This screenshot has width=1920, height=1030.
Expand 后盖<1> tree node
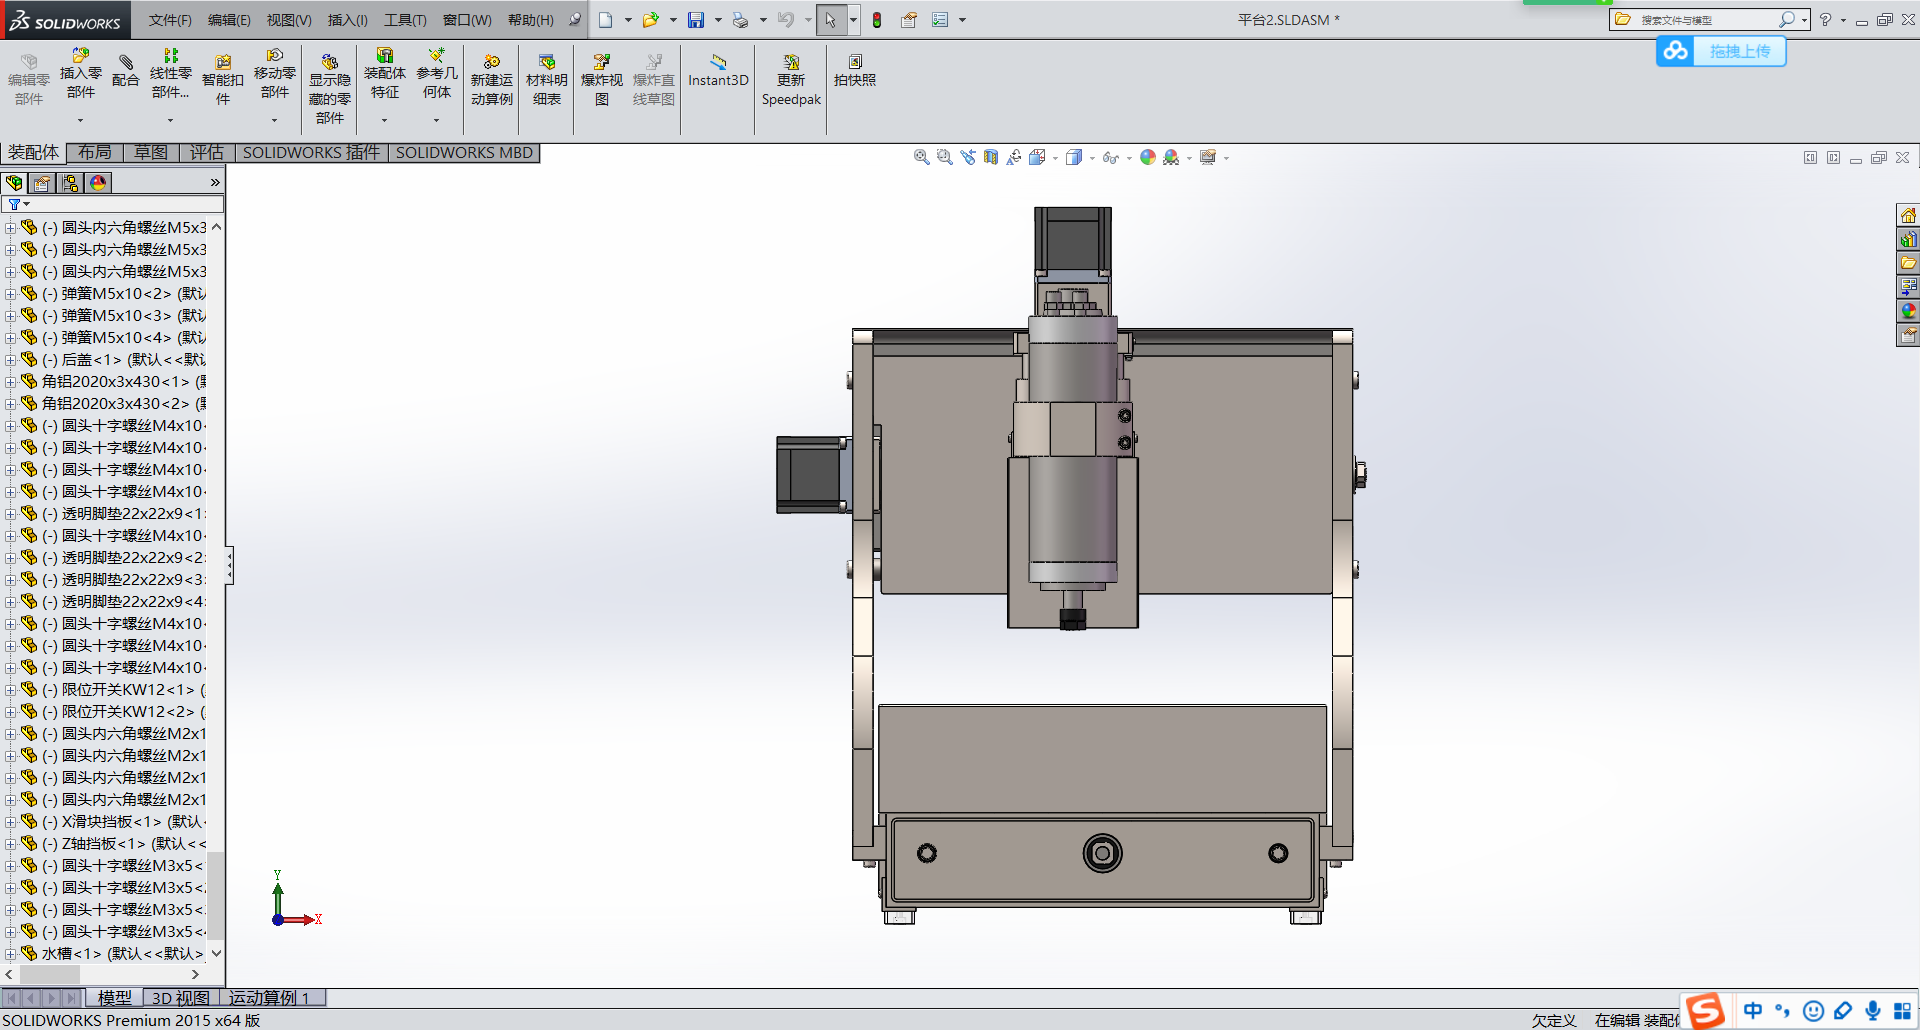pos(10,360)
